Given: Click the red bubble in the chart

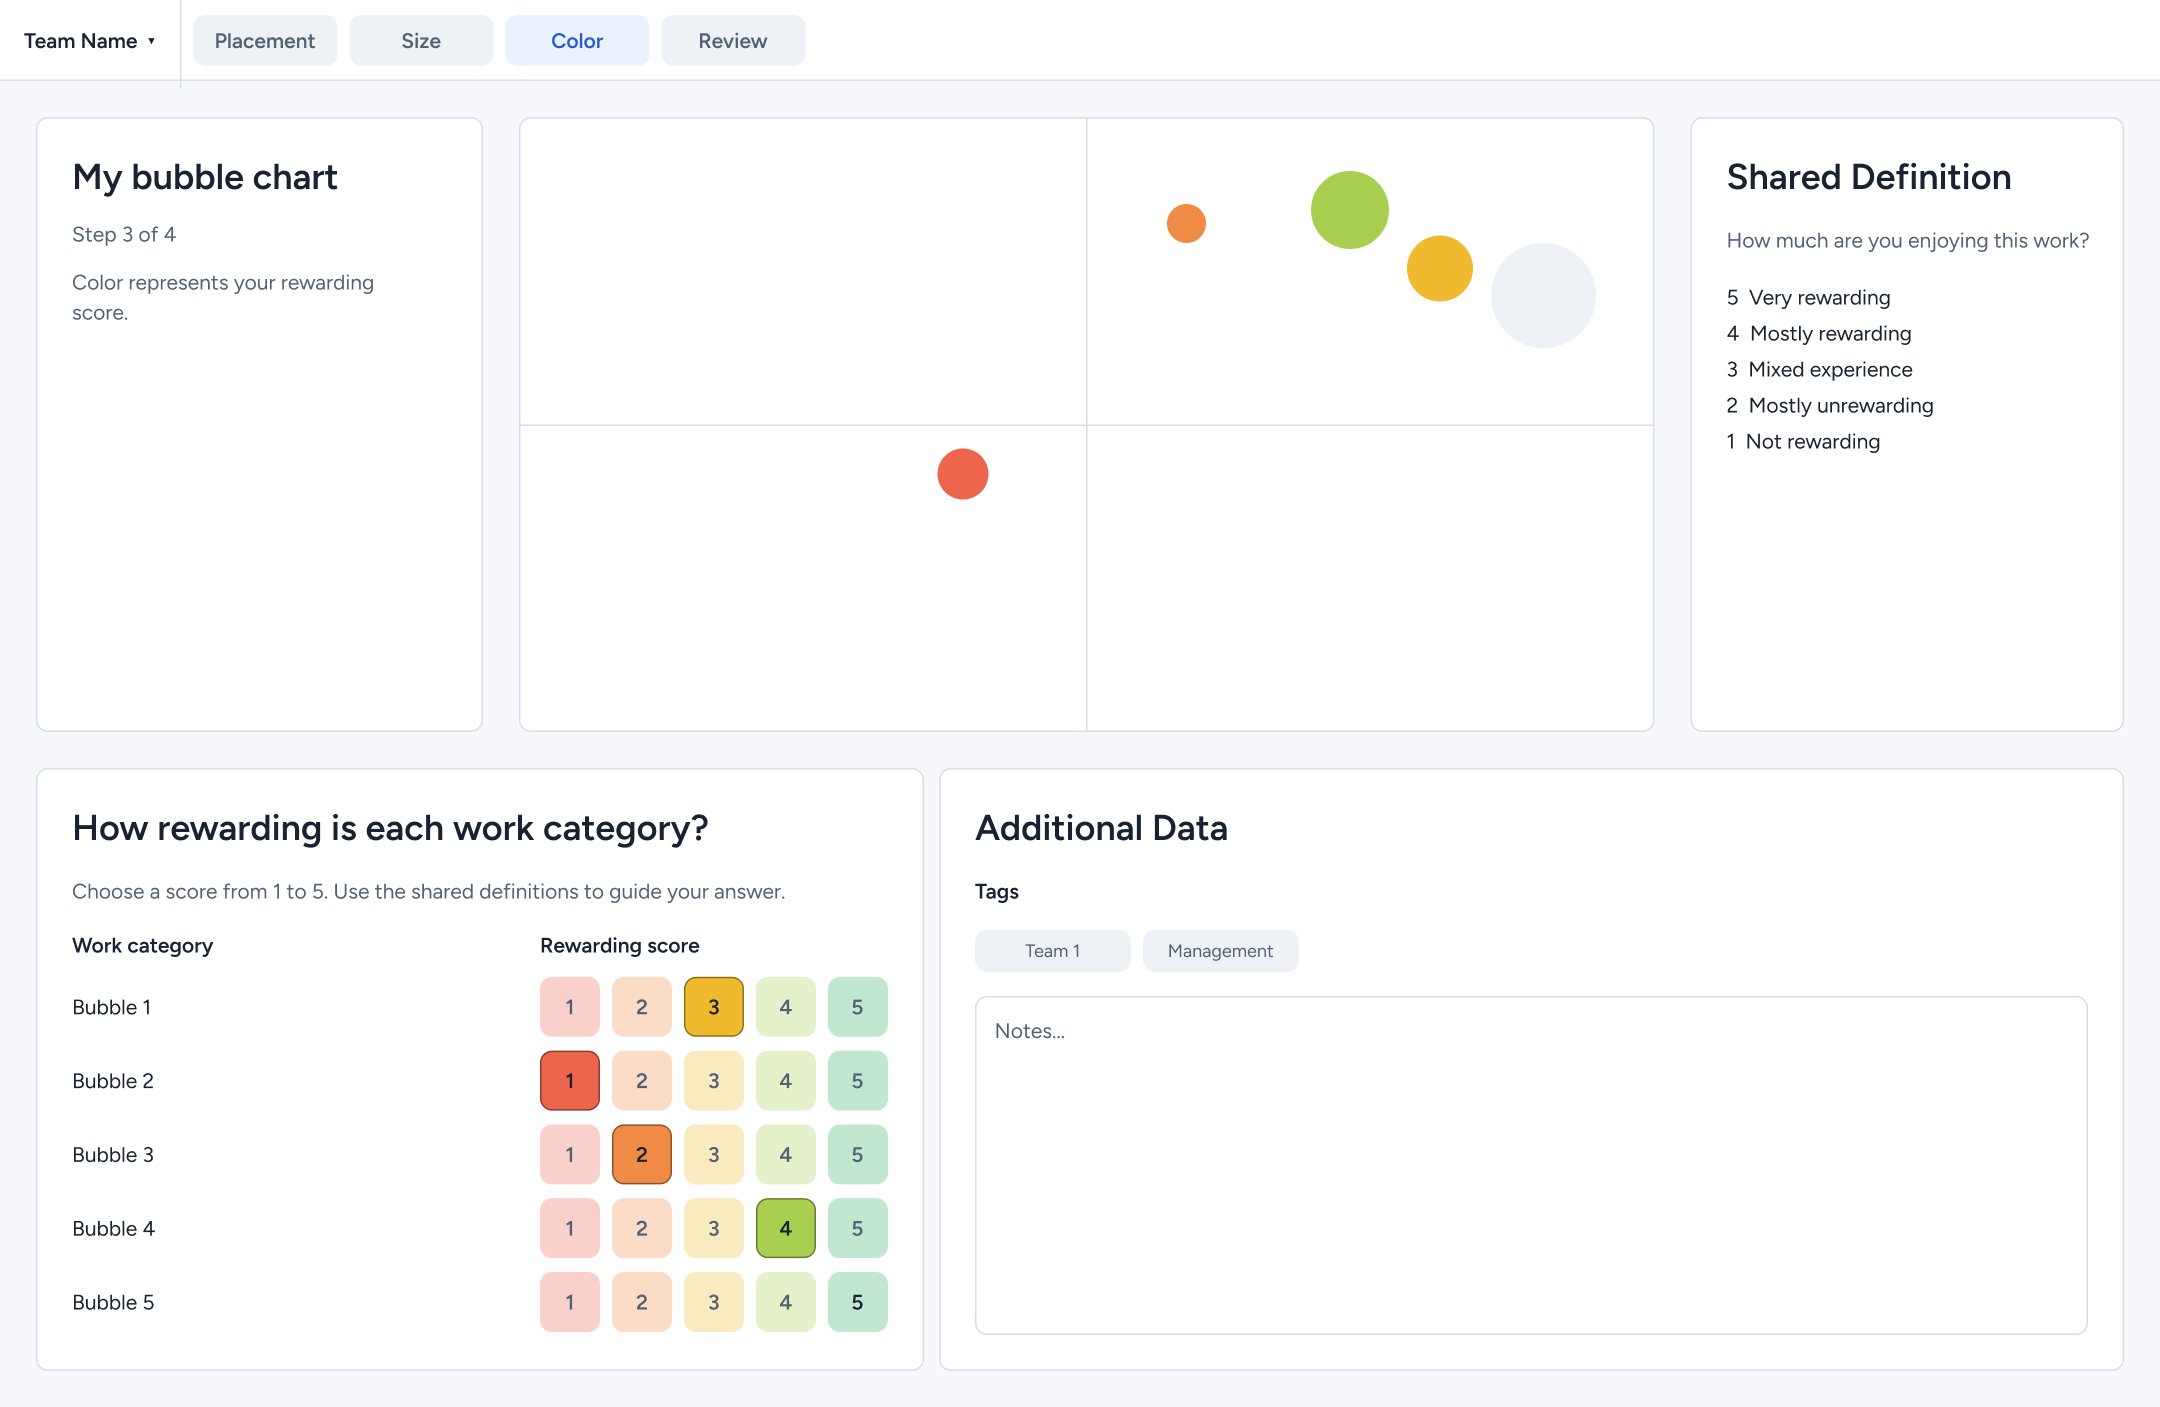Looking at the screenshot, I should pyautogui.click(x=963, y=474).
